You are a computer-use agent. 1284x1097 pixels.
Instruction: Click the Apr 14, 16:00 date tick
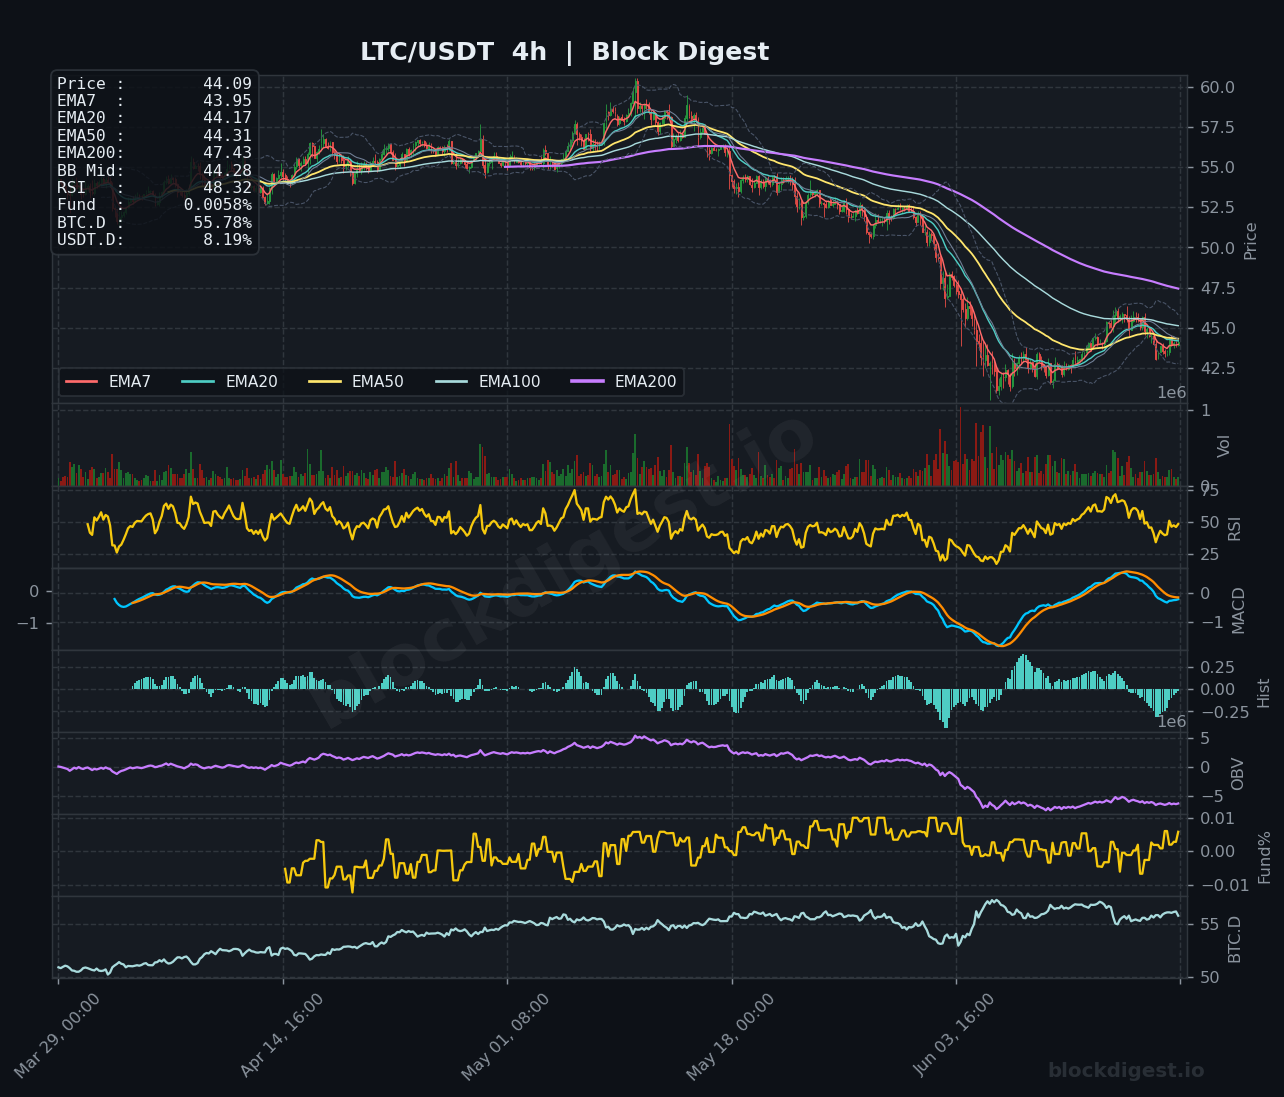[x=282, y=1036]
